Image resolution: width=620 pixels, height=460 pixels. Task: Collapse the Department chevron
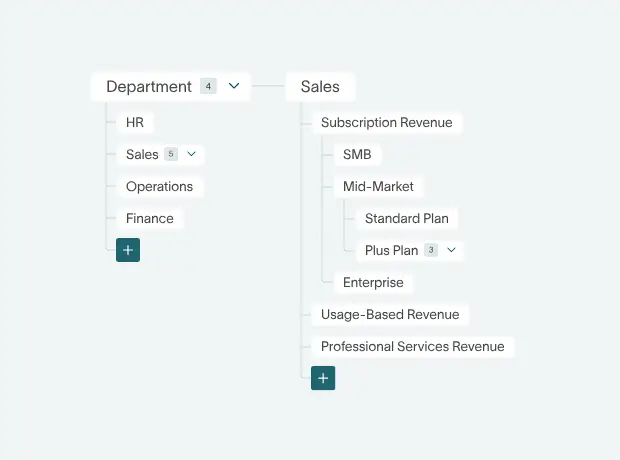pos(234,86)
